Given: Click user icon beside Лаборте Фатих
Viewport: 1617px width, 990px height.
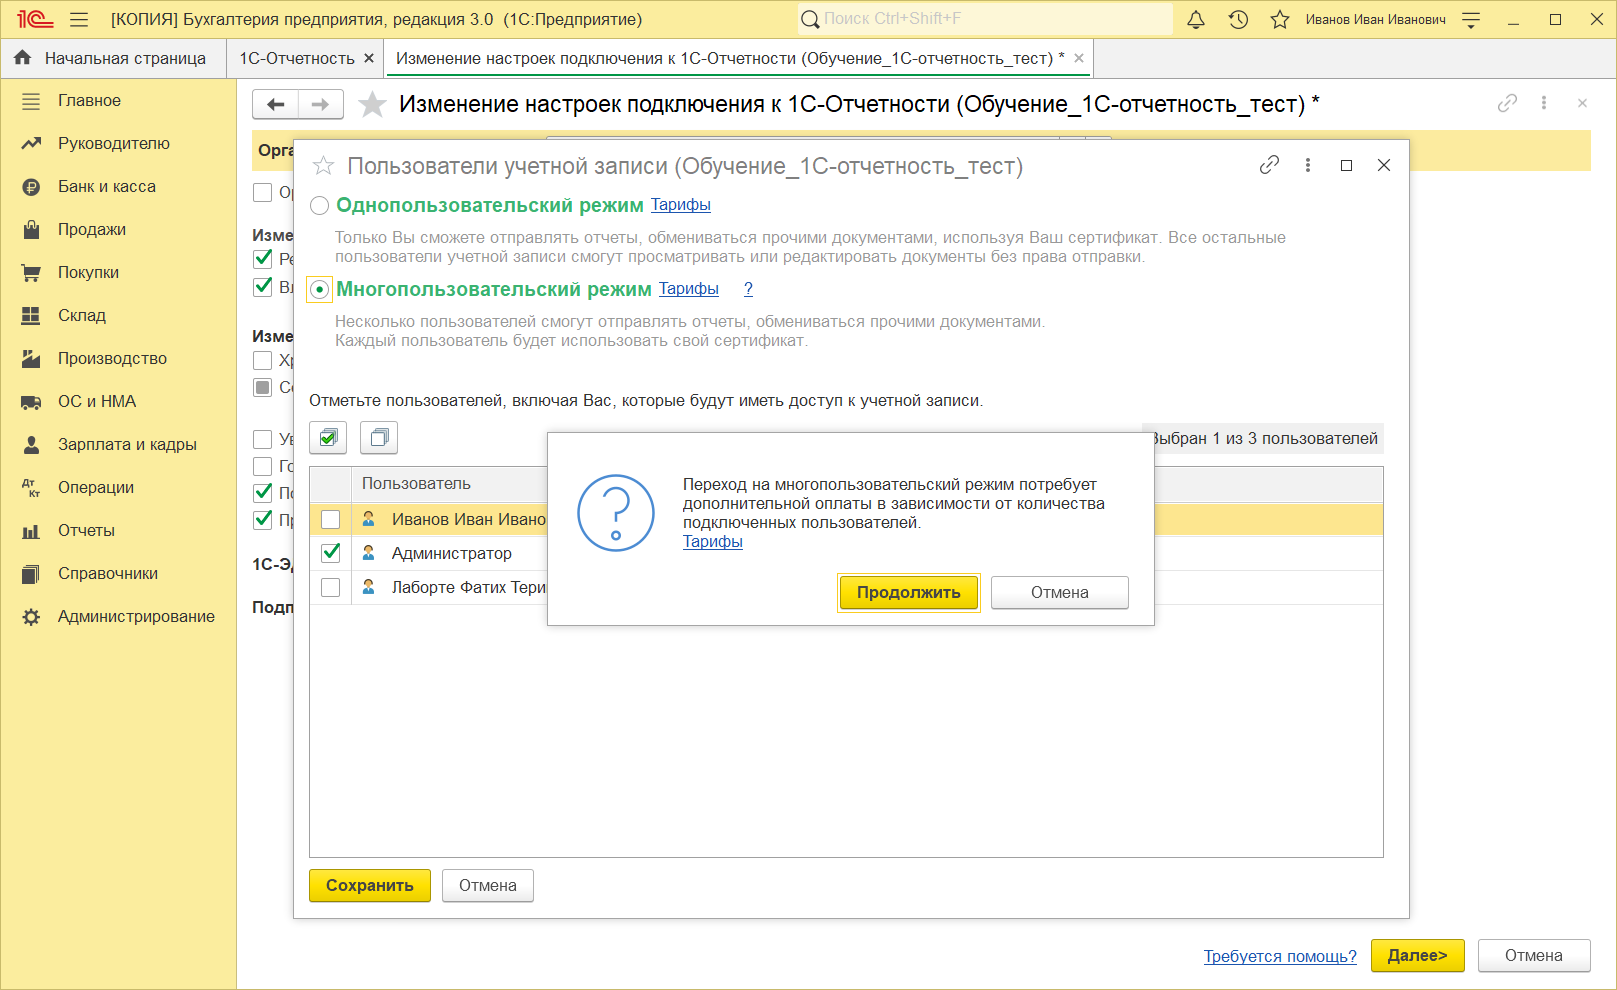Looking at the screenshot, I should 368,587.
